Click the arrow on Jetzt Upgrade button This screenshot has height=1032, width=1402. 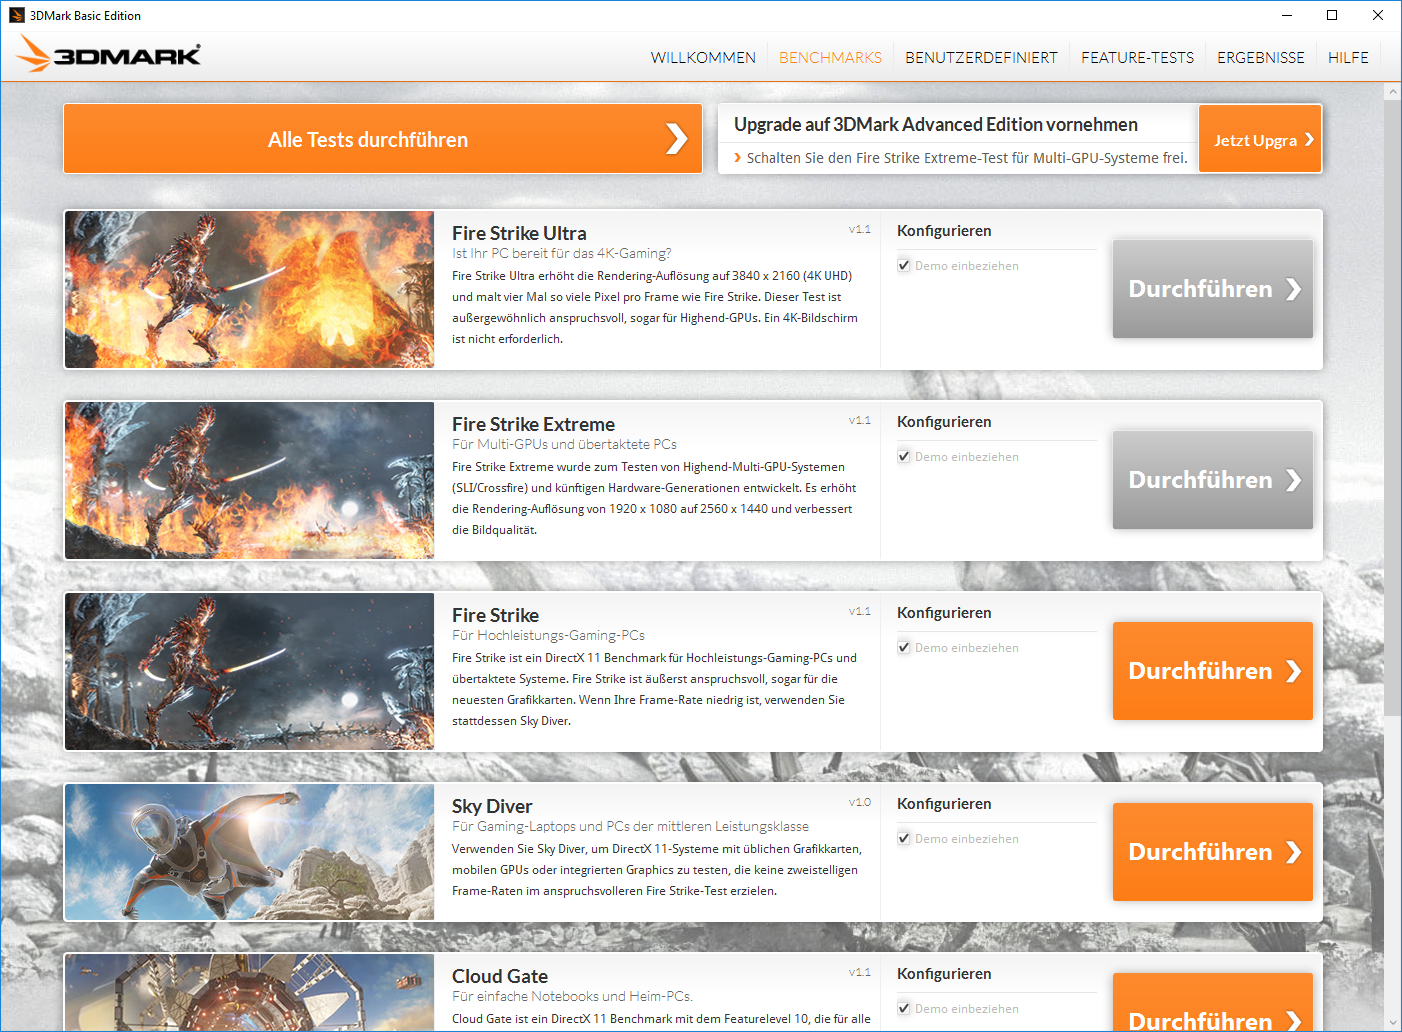click(1309, 140)
